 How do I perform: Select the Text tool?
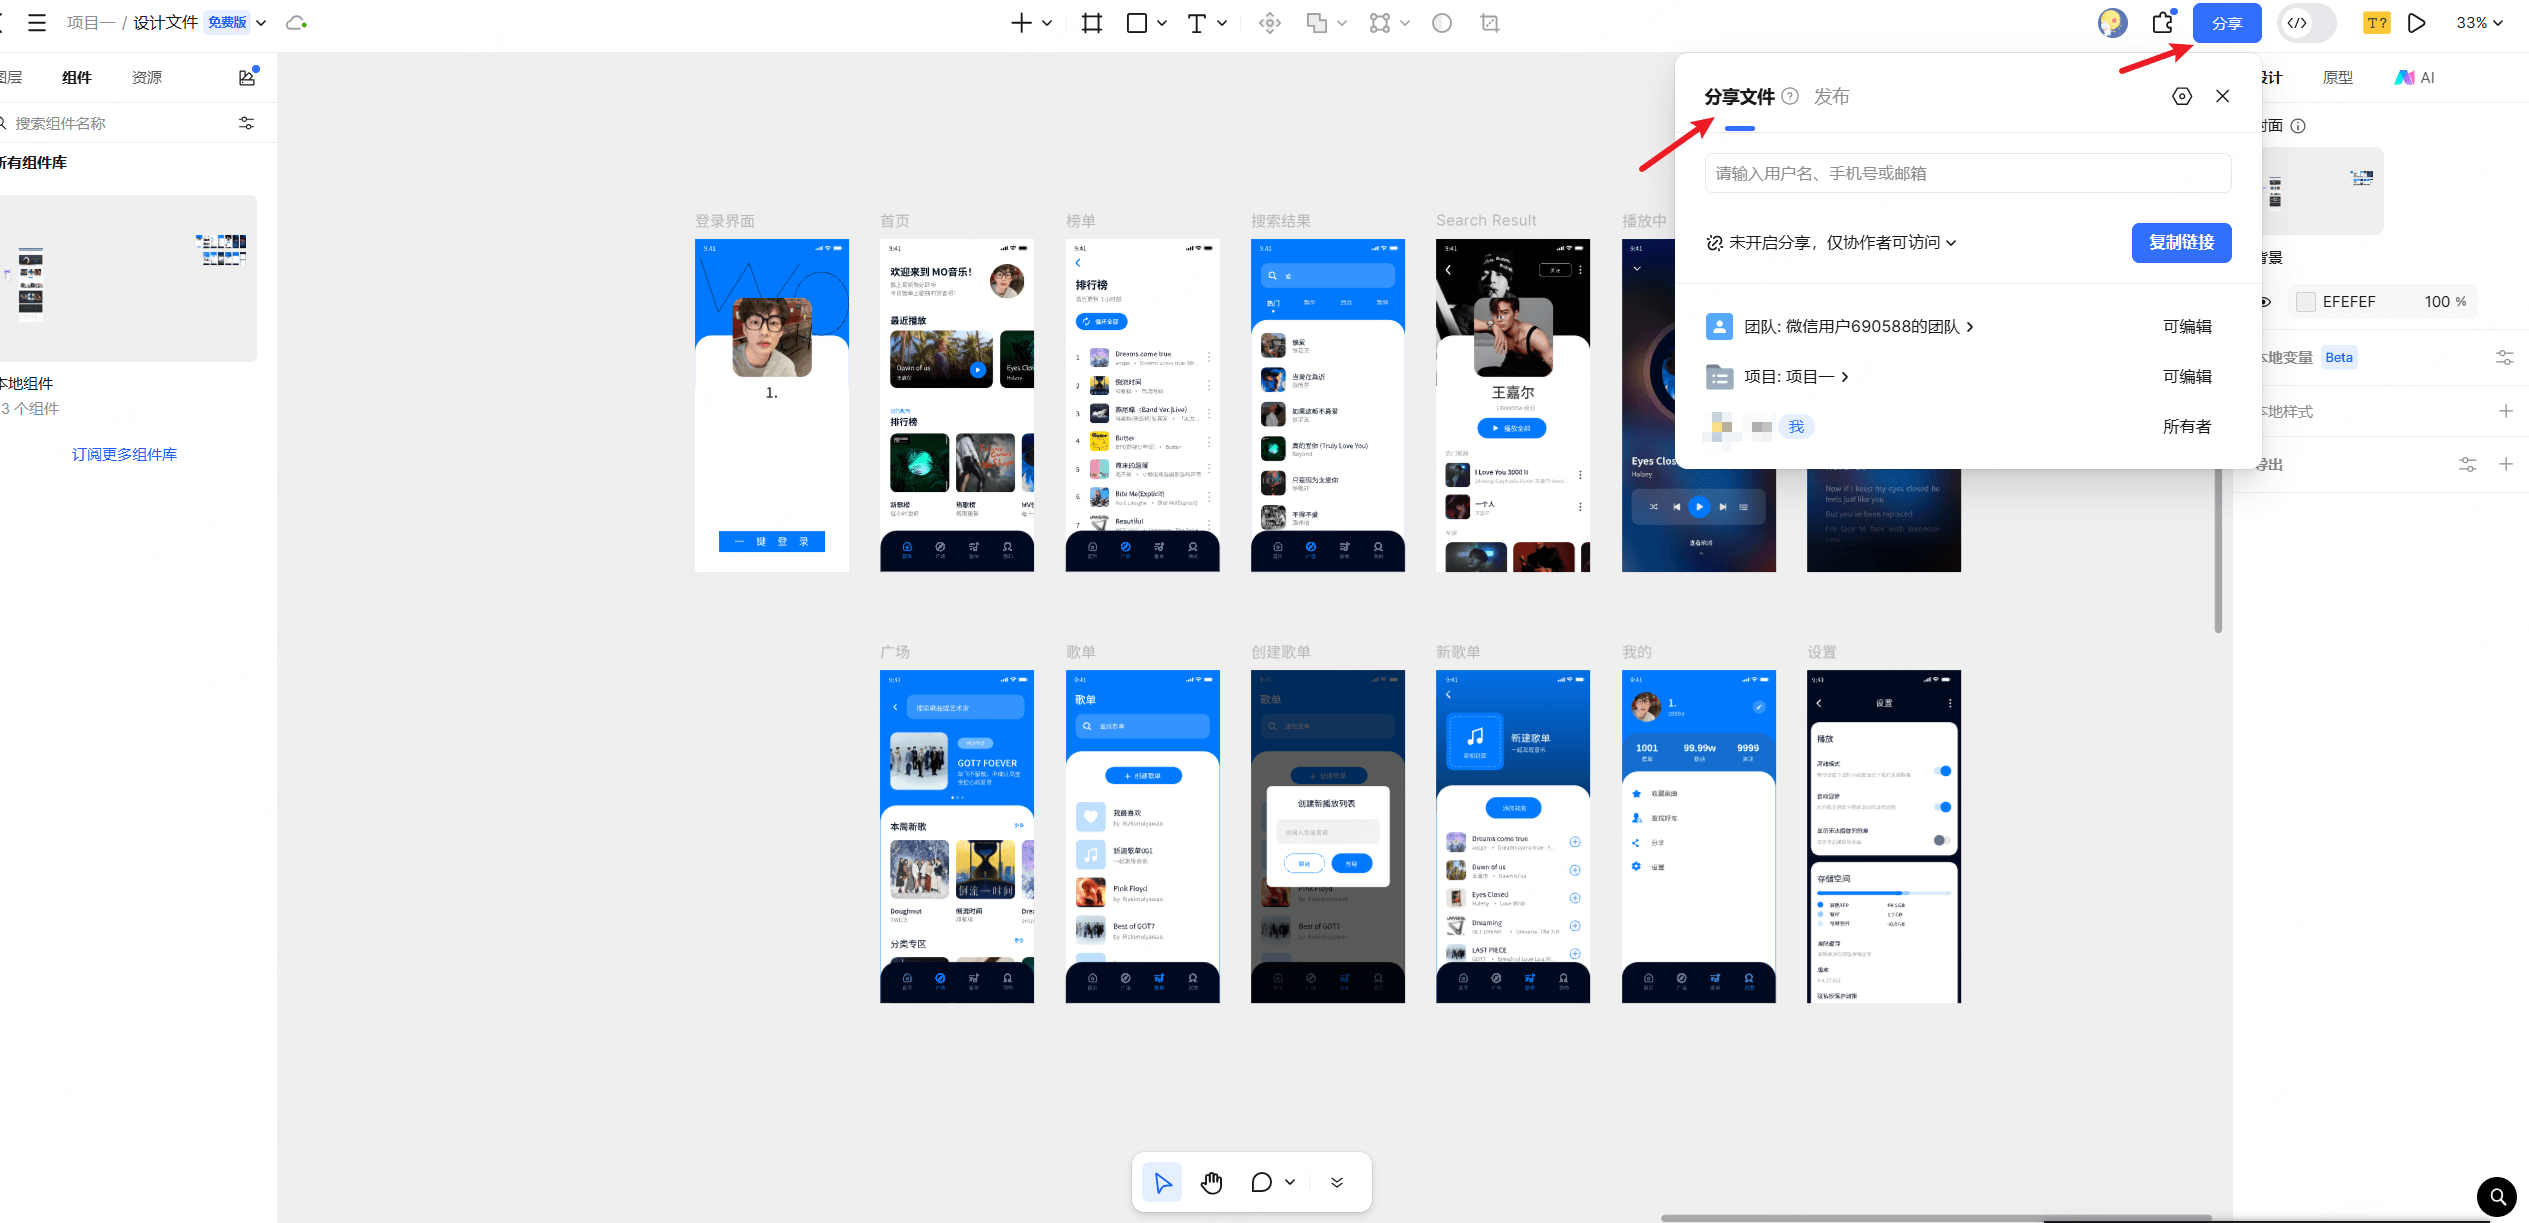1196,23
